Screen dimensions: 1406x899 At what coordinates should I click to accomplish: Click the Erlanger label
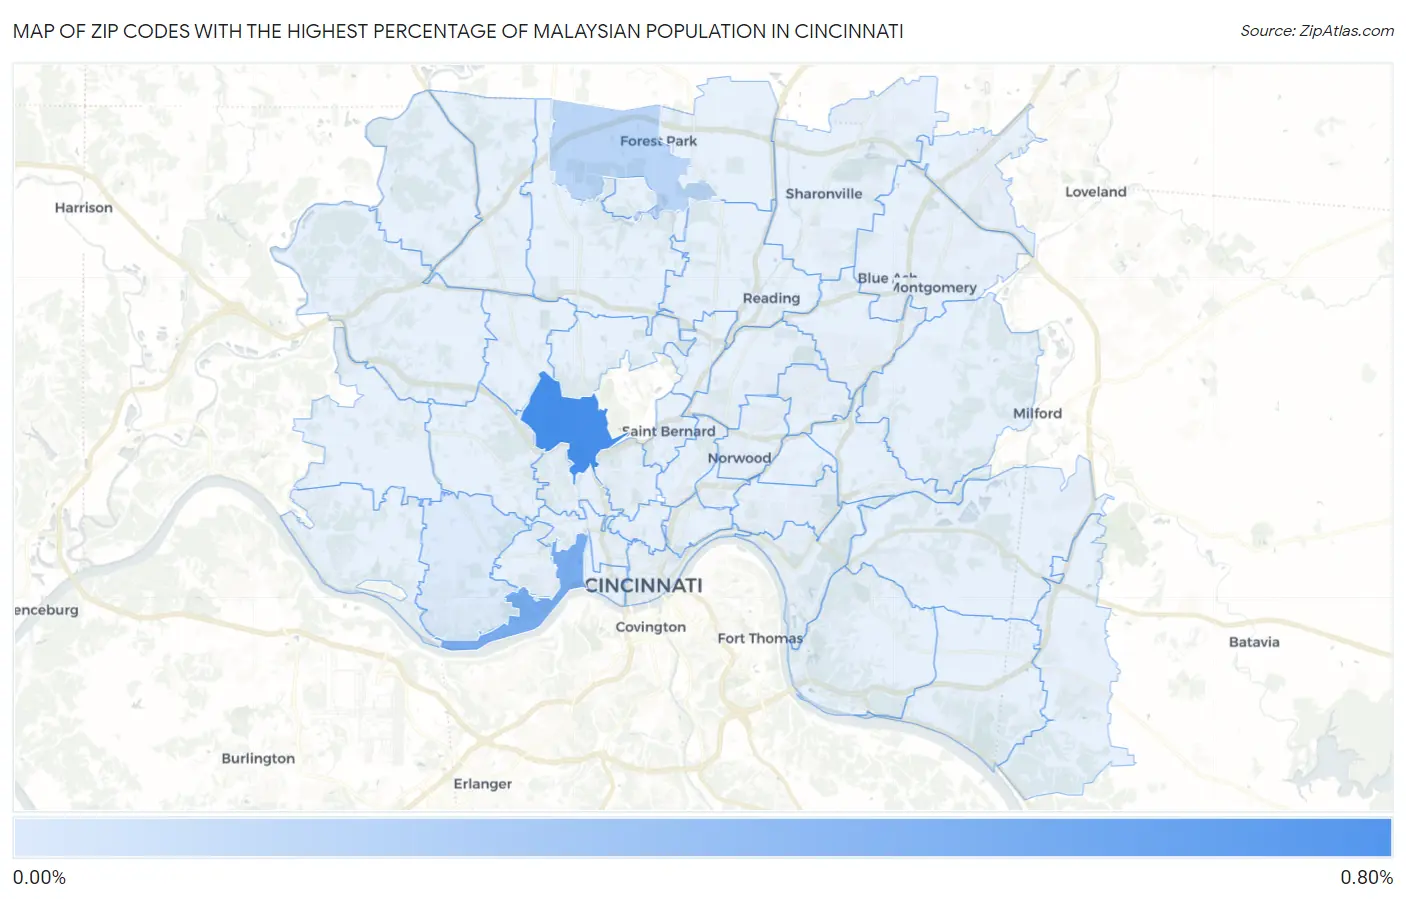[x=482, y=784]
